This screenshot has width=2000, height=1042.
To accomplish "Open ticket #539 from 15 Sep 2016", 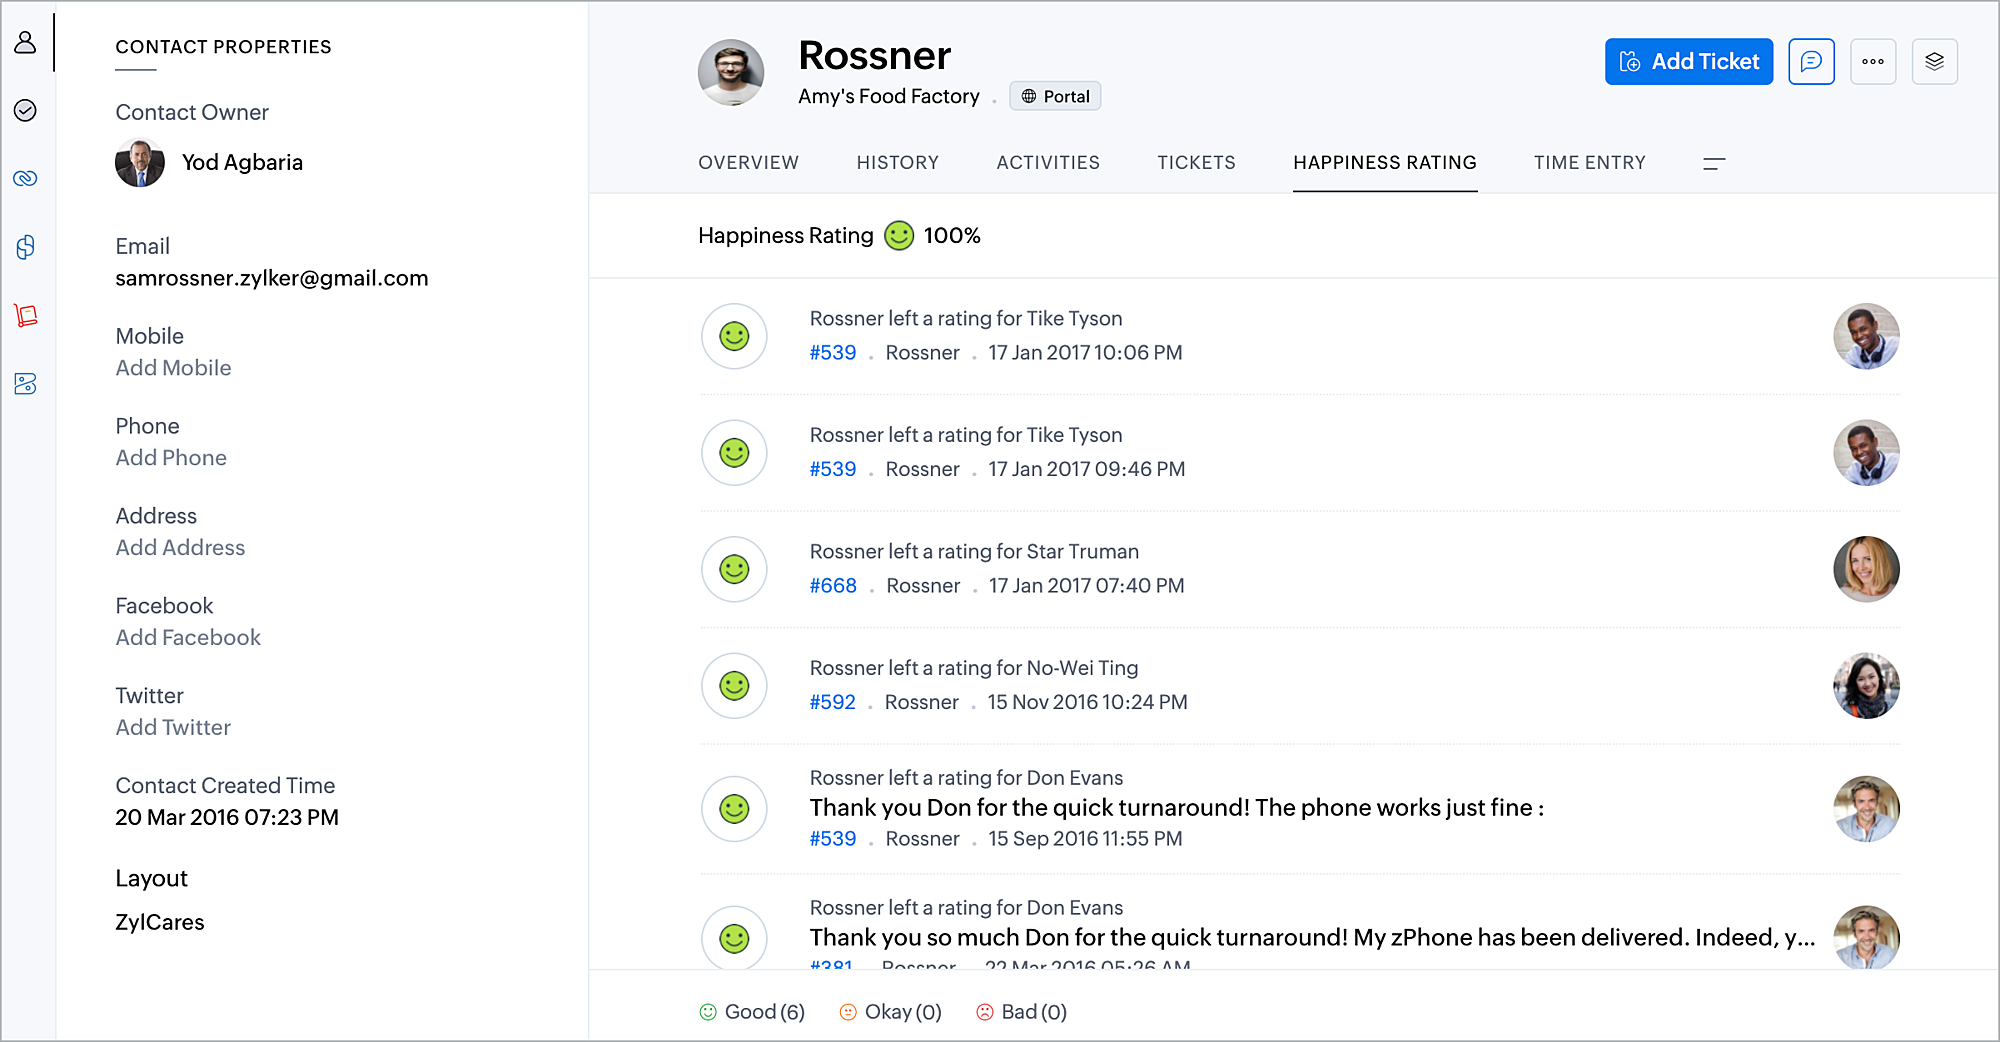I will (x=833, y=839).
